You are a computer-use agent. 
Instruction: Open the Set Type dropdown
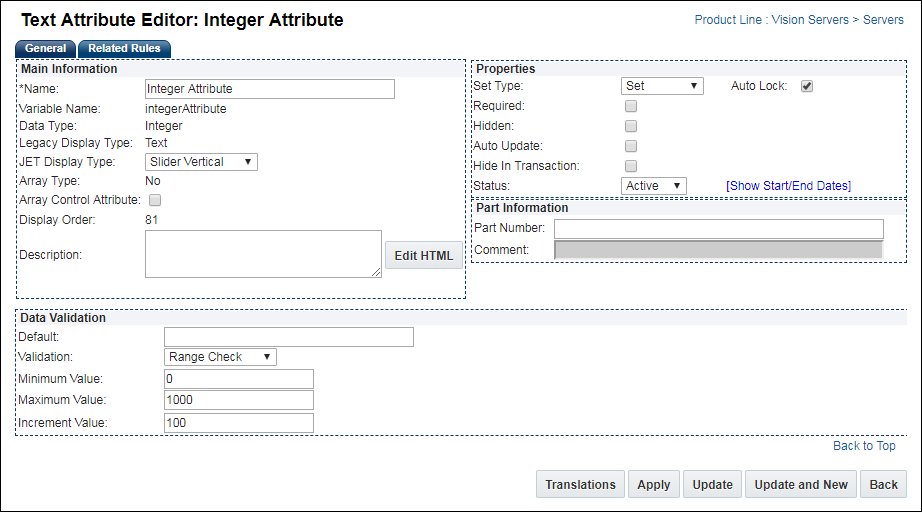tap(662, 86)
